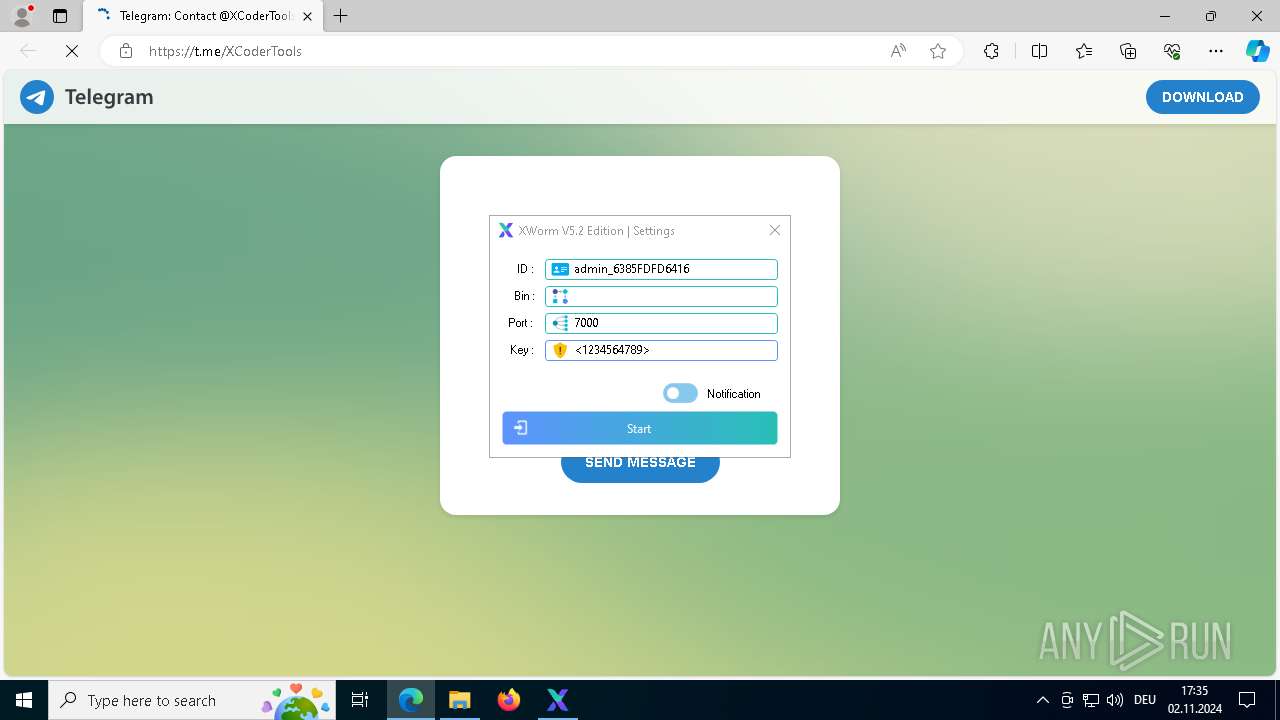Viewport: 1280px width, 720px height.
Task: Click the ID card icon in ID field
Action: [x=560, y=269]
